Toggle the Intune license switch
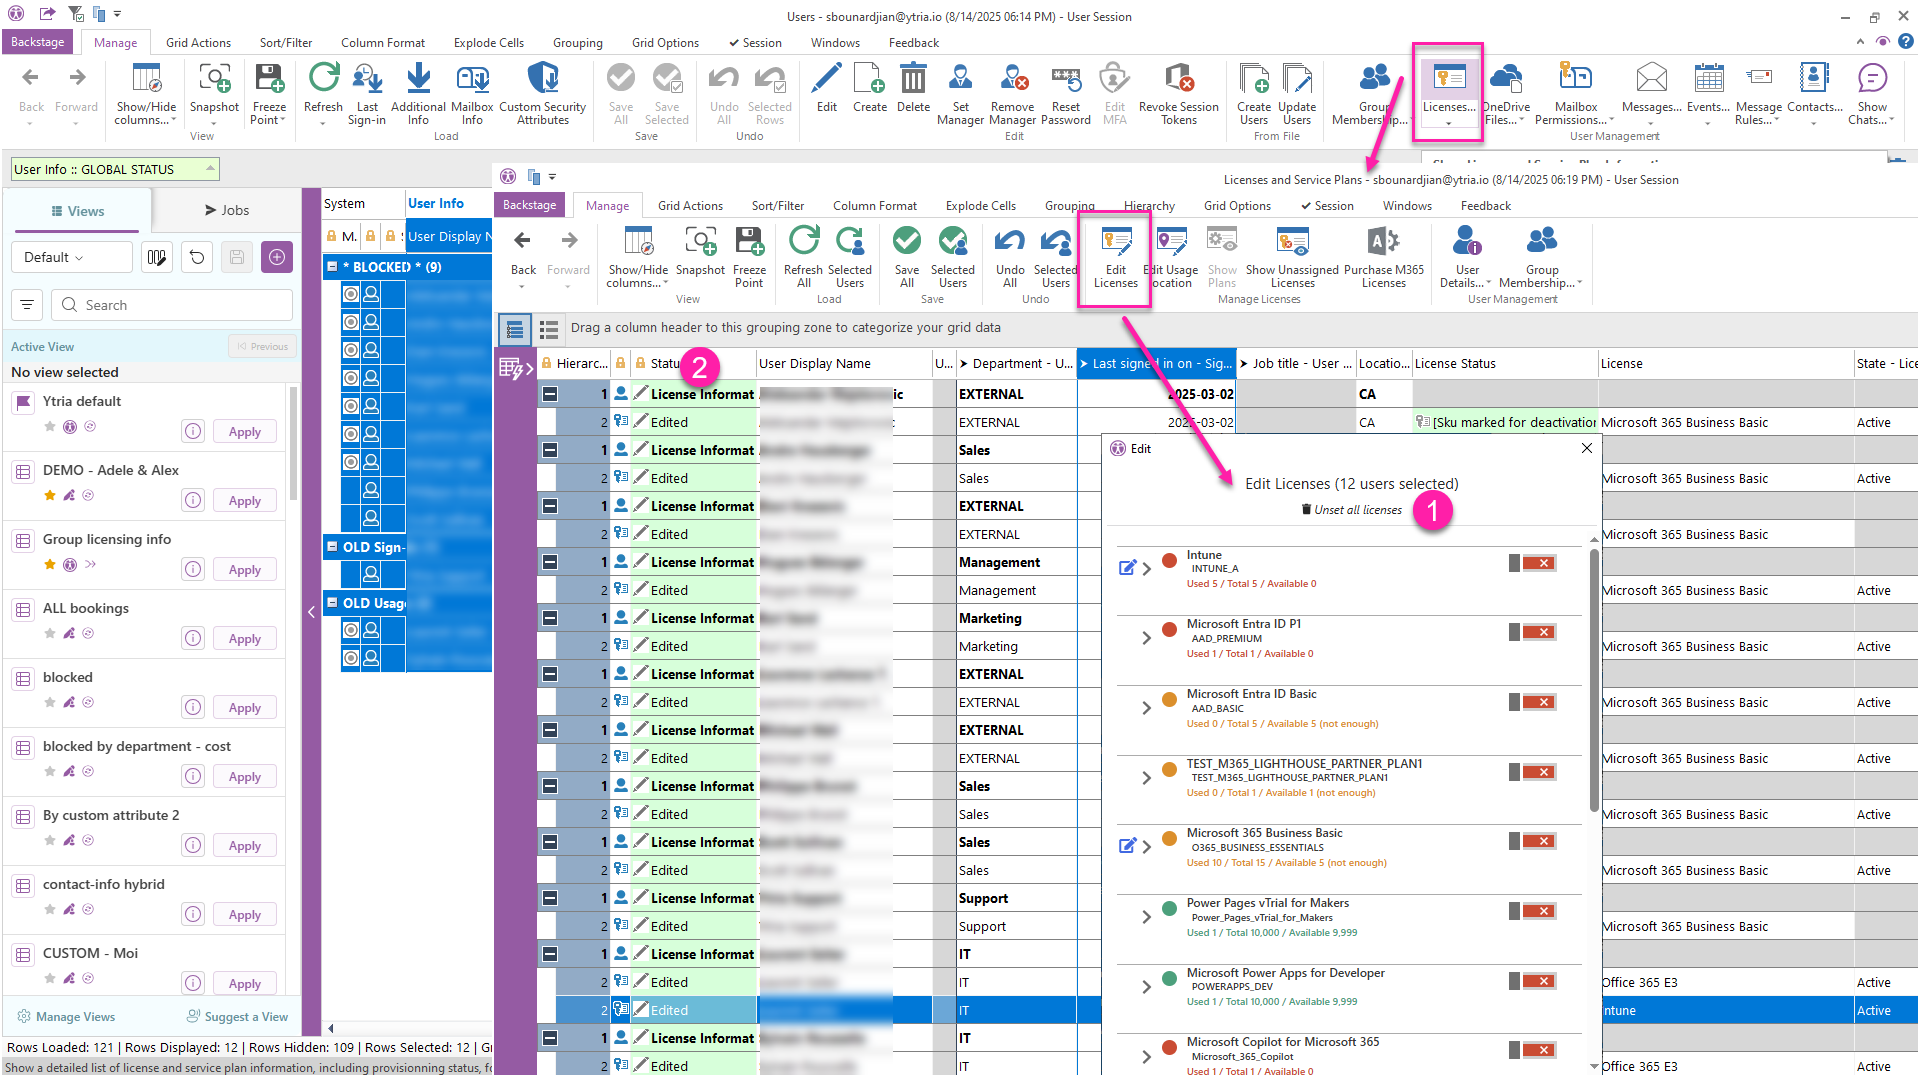This screenshot has width=1918, height=1075. point(1533,563)
